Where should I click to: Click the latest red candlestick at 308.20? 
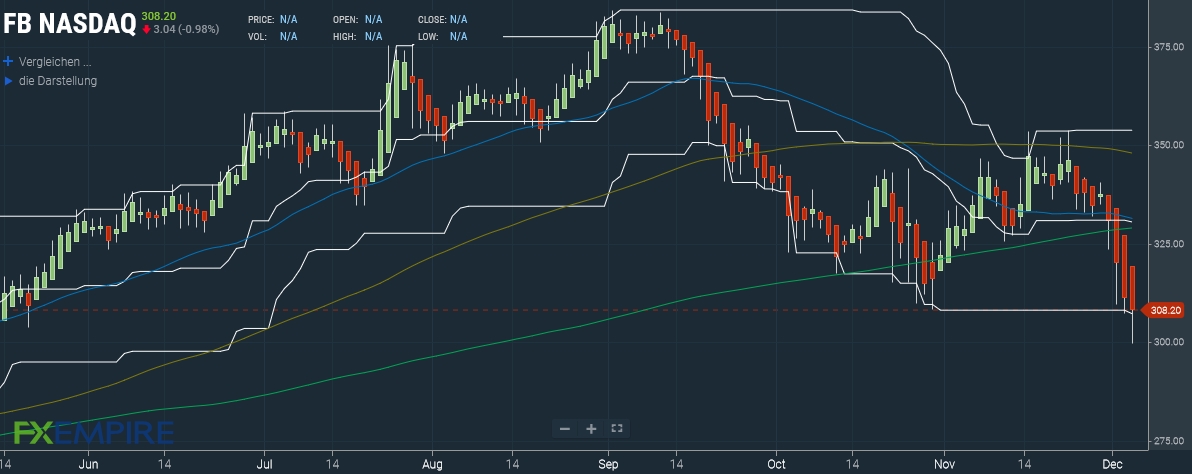pyautogui.click(x=1133, y=289)
